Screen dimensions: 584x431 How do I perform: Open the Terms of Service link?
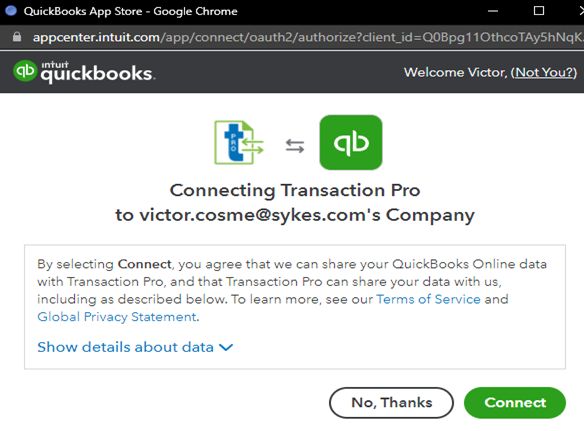(428, 299)
